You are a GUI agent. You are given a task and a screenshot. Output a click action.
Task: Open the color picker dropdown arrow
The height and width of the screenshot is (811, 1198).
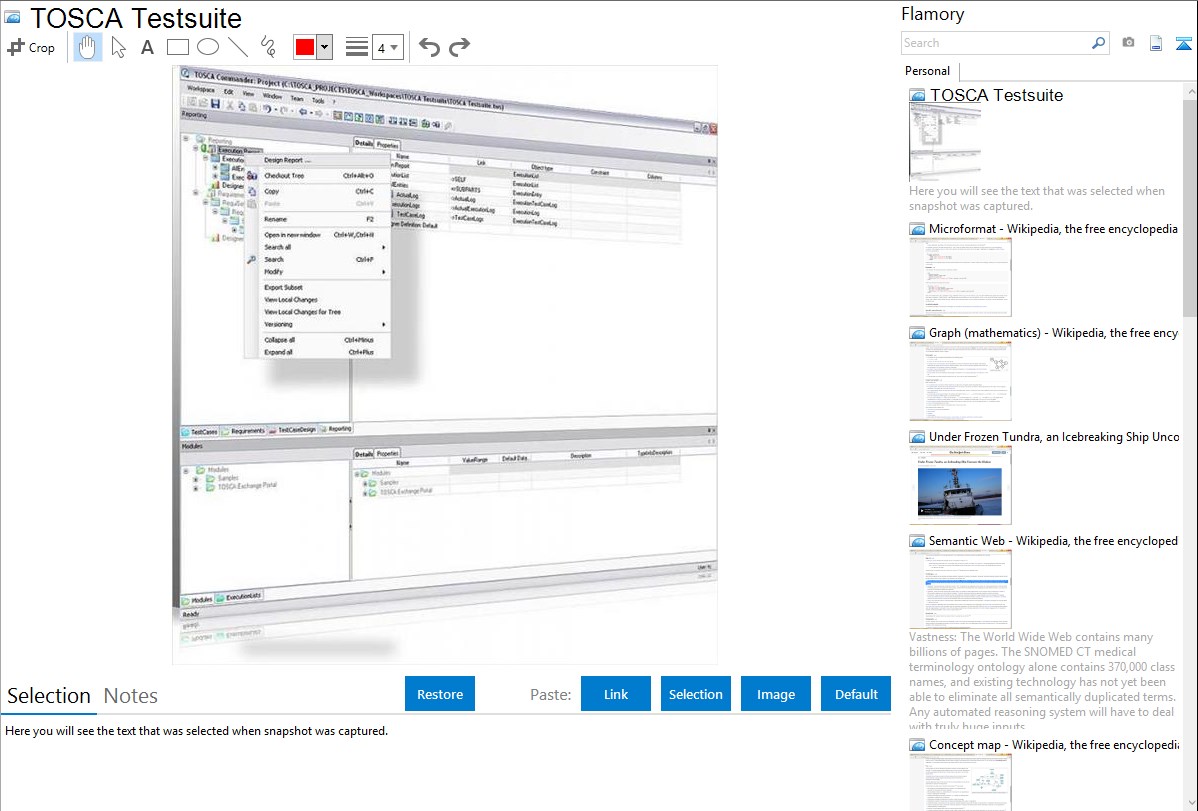325,47
